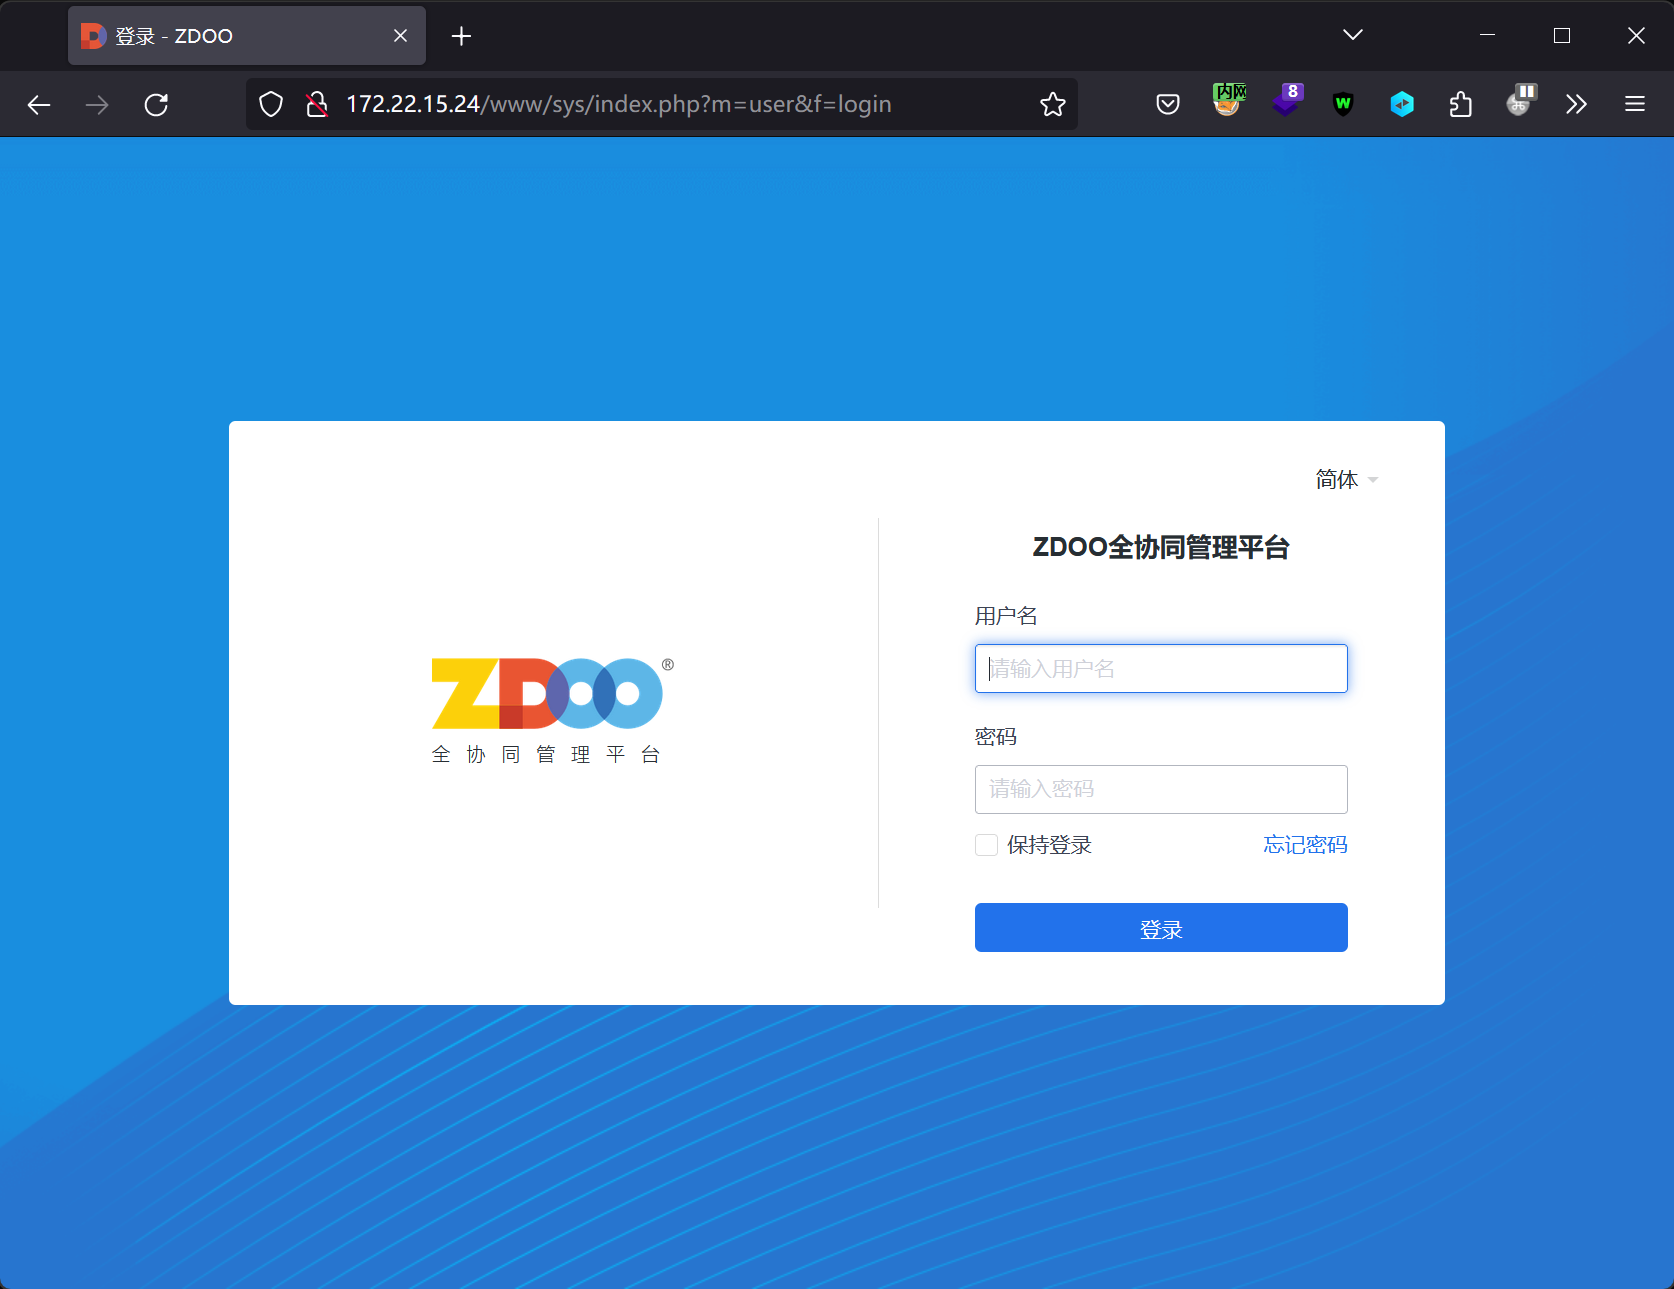Click the ZDOO logo image
The width and height of the screenshot is (1674, 1289).
pos(552,711)
